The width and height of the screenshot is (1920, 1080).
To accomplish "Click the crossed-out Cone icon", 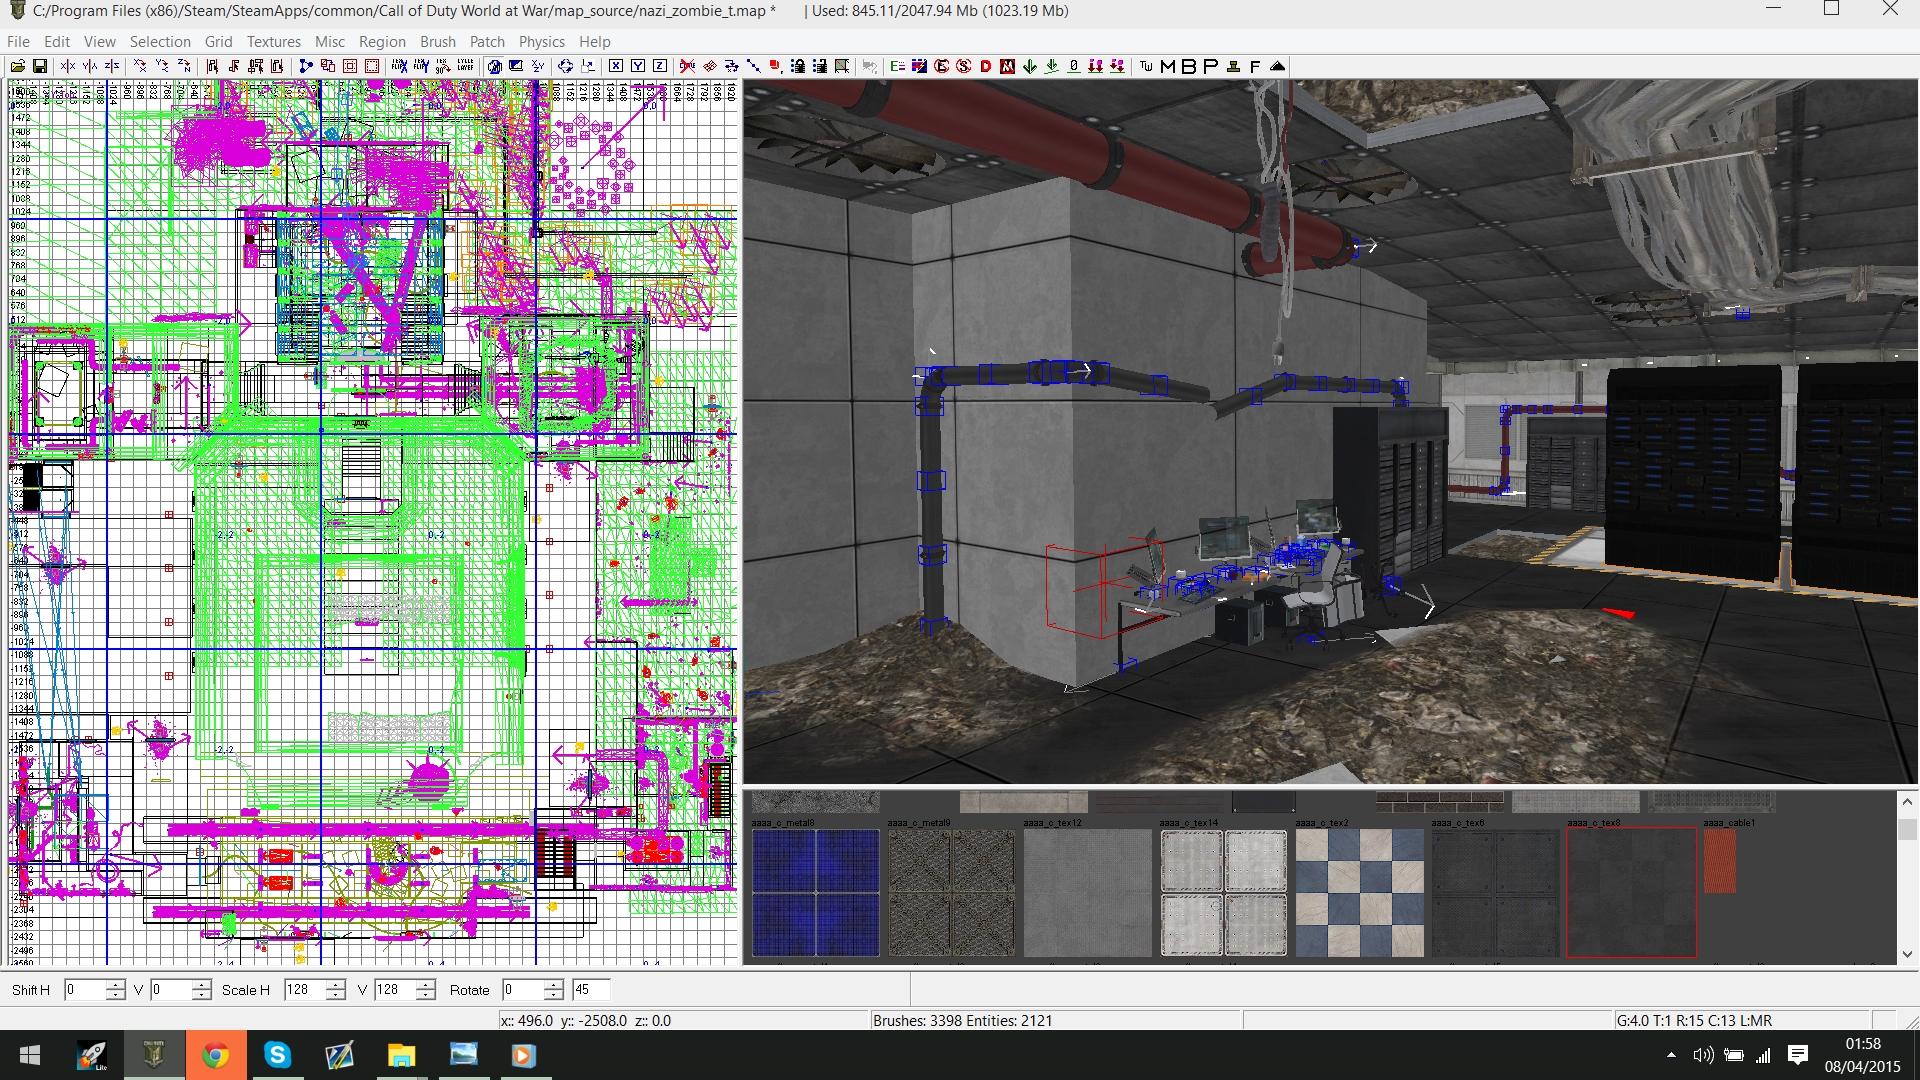I will pos(687,66).
